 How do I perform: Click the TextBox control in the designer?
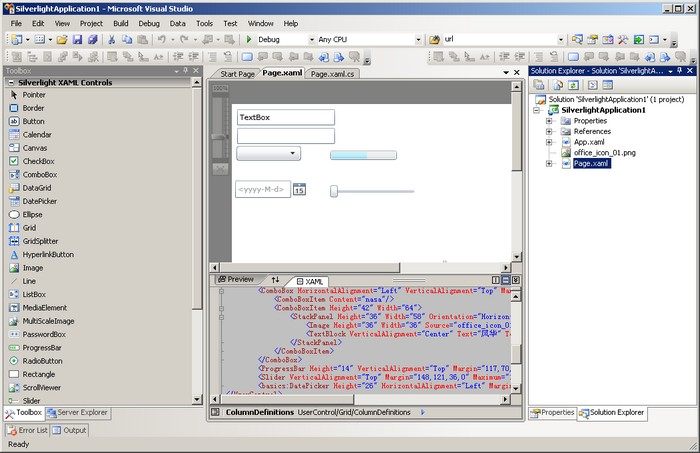pyautogui.click(x=286, y=117)
